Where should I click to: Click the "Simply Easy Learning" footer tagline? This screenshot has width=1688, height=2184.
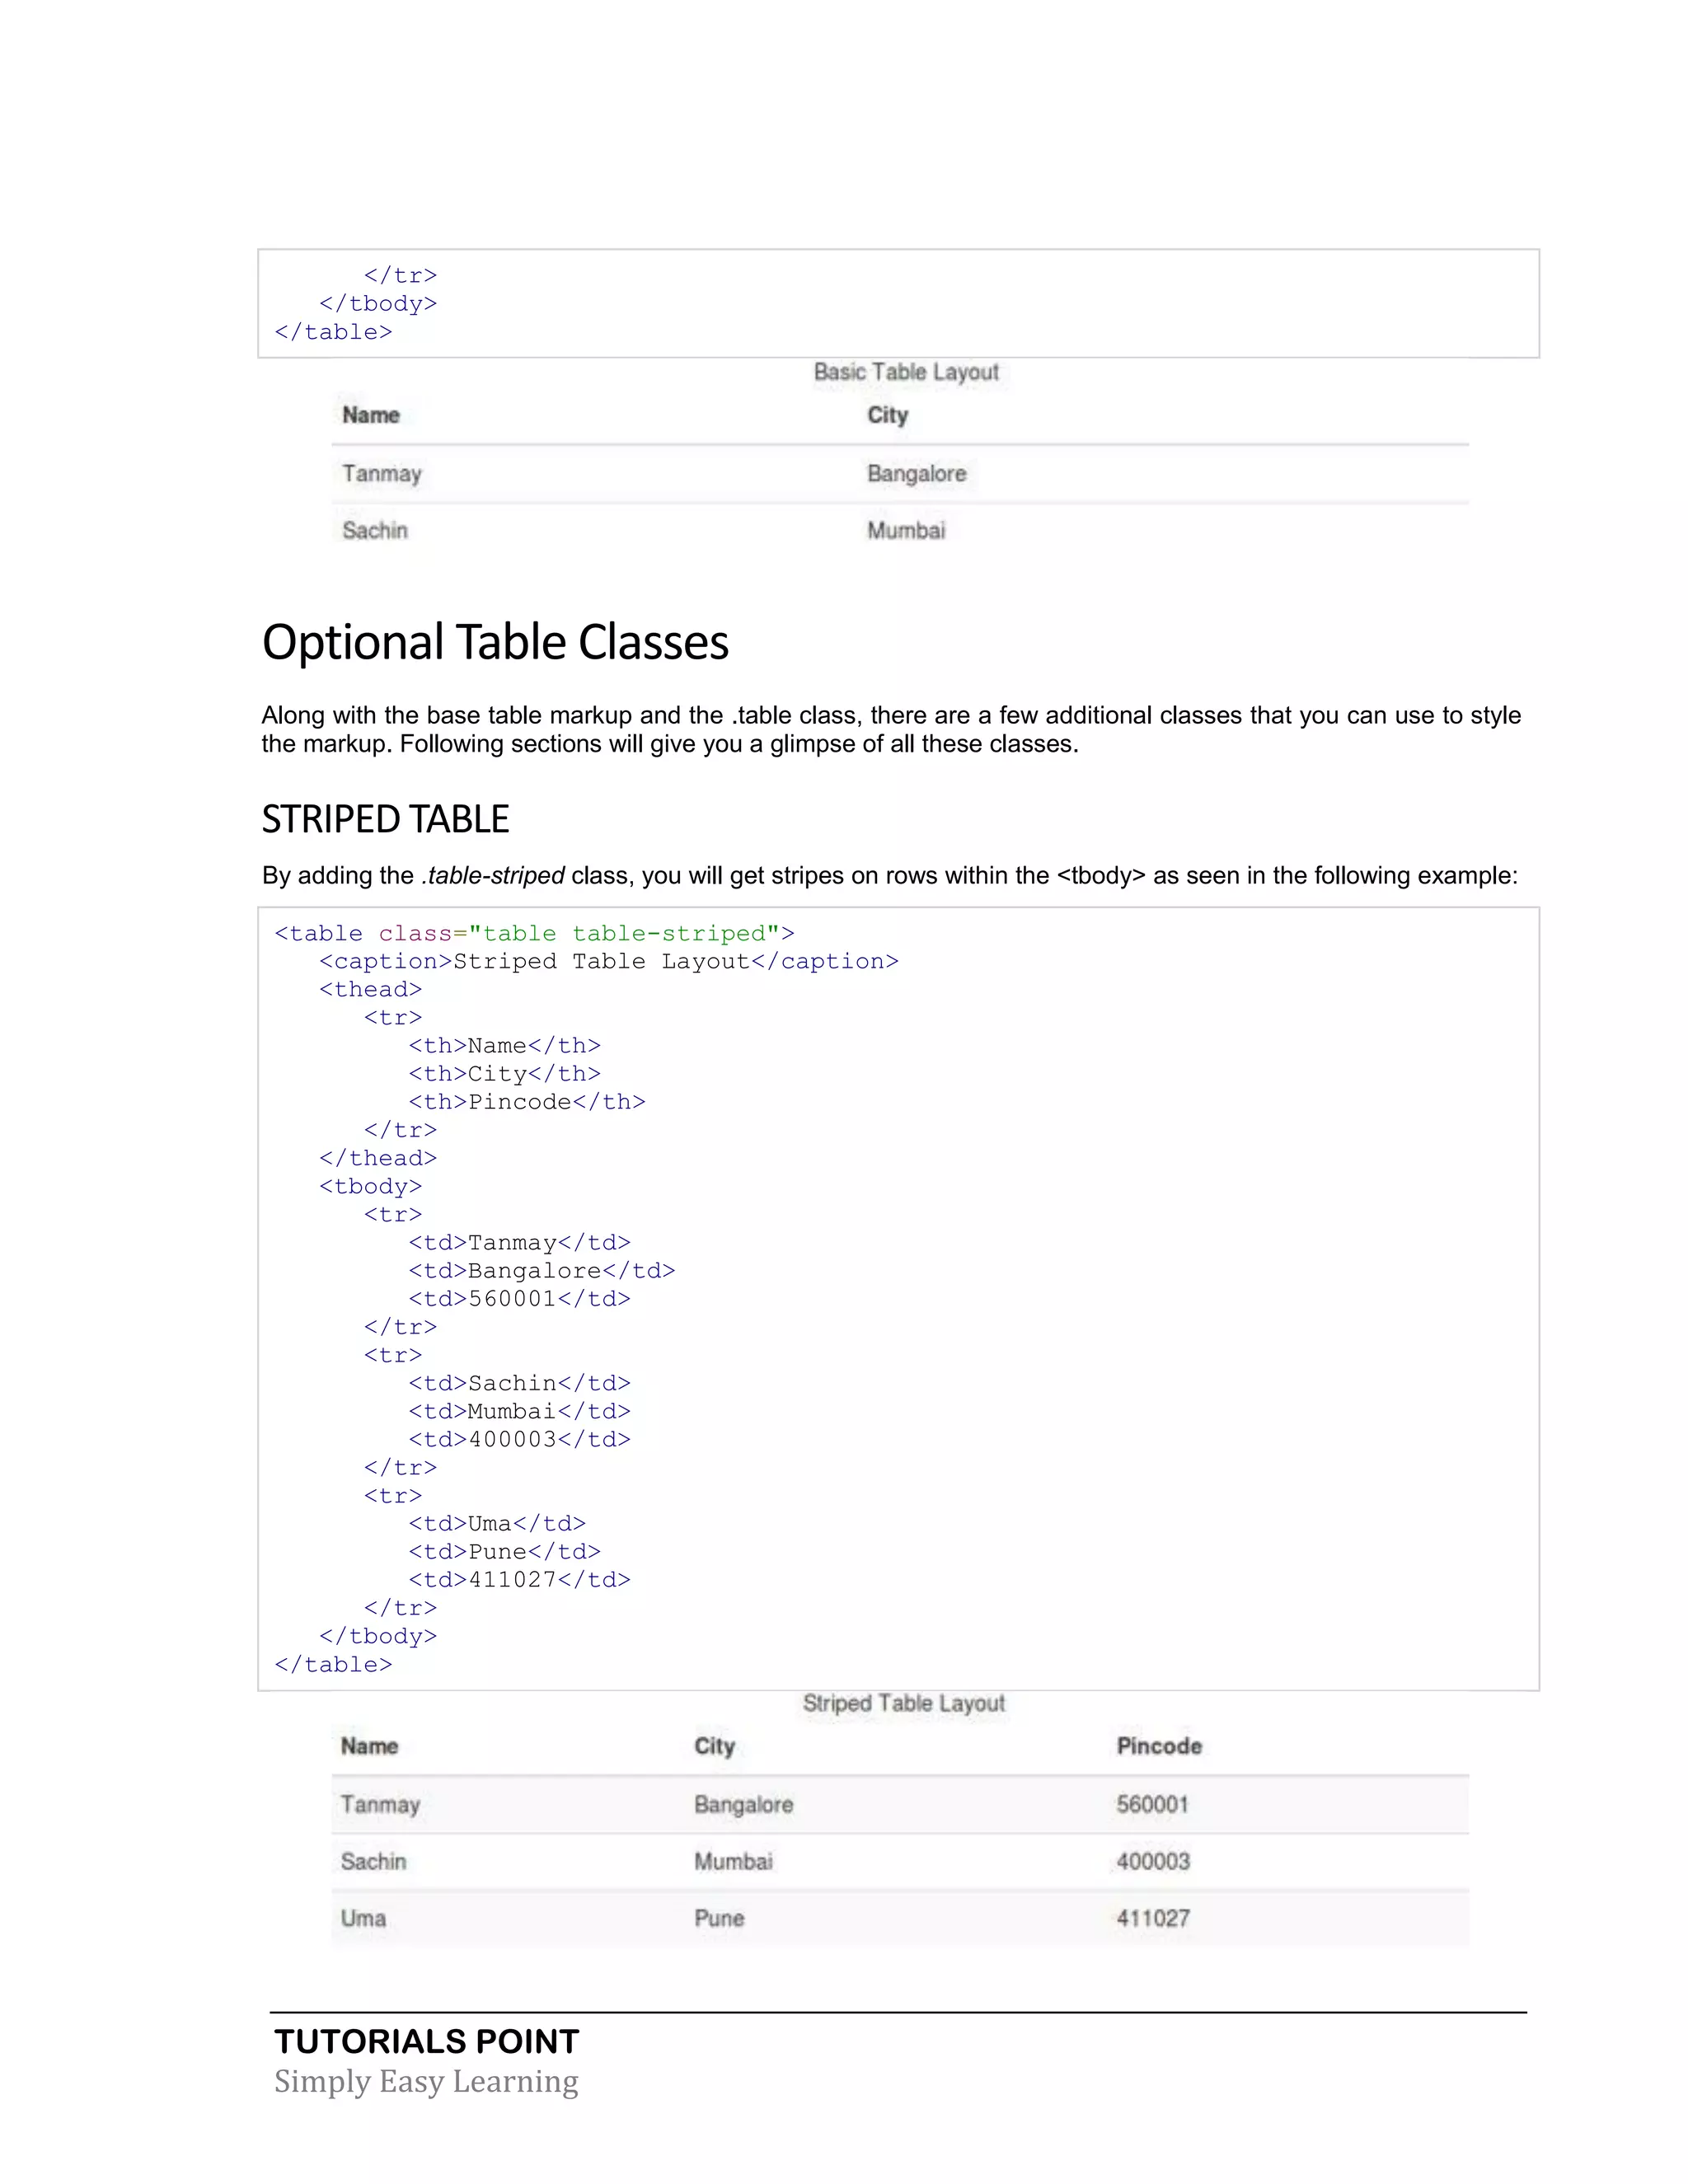[426, 2081]
